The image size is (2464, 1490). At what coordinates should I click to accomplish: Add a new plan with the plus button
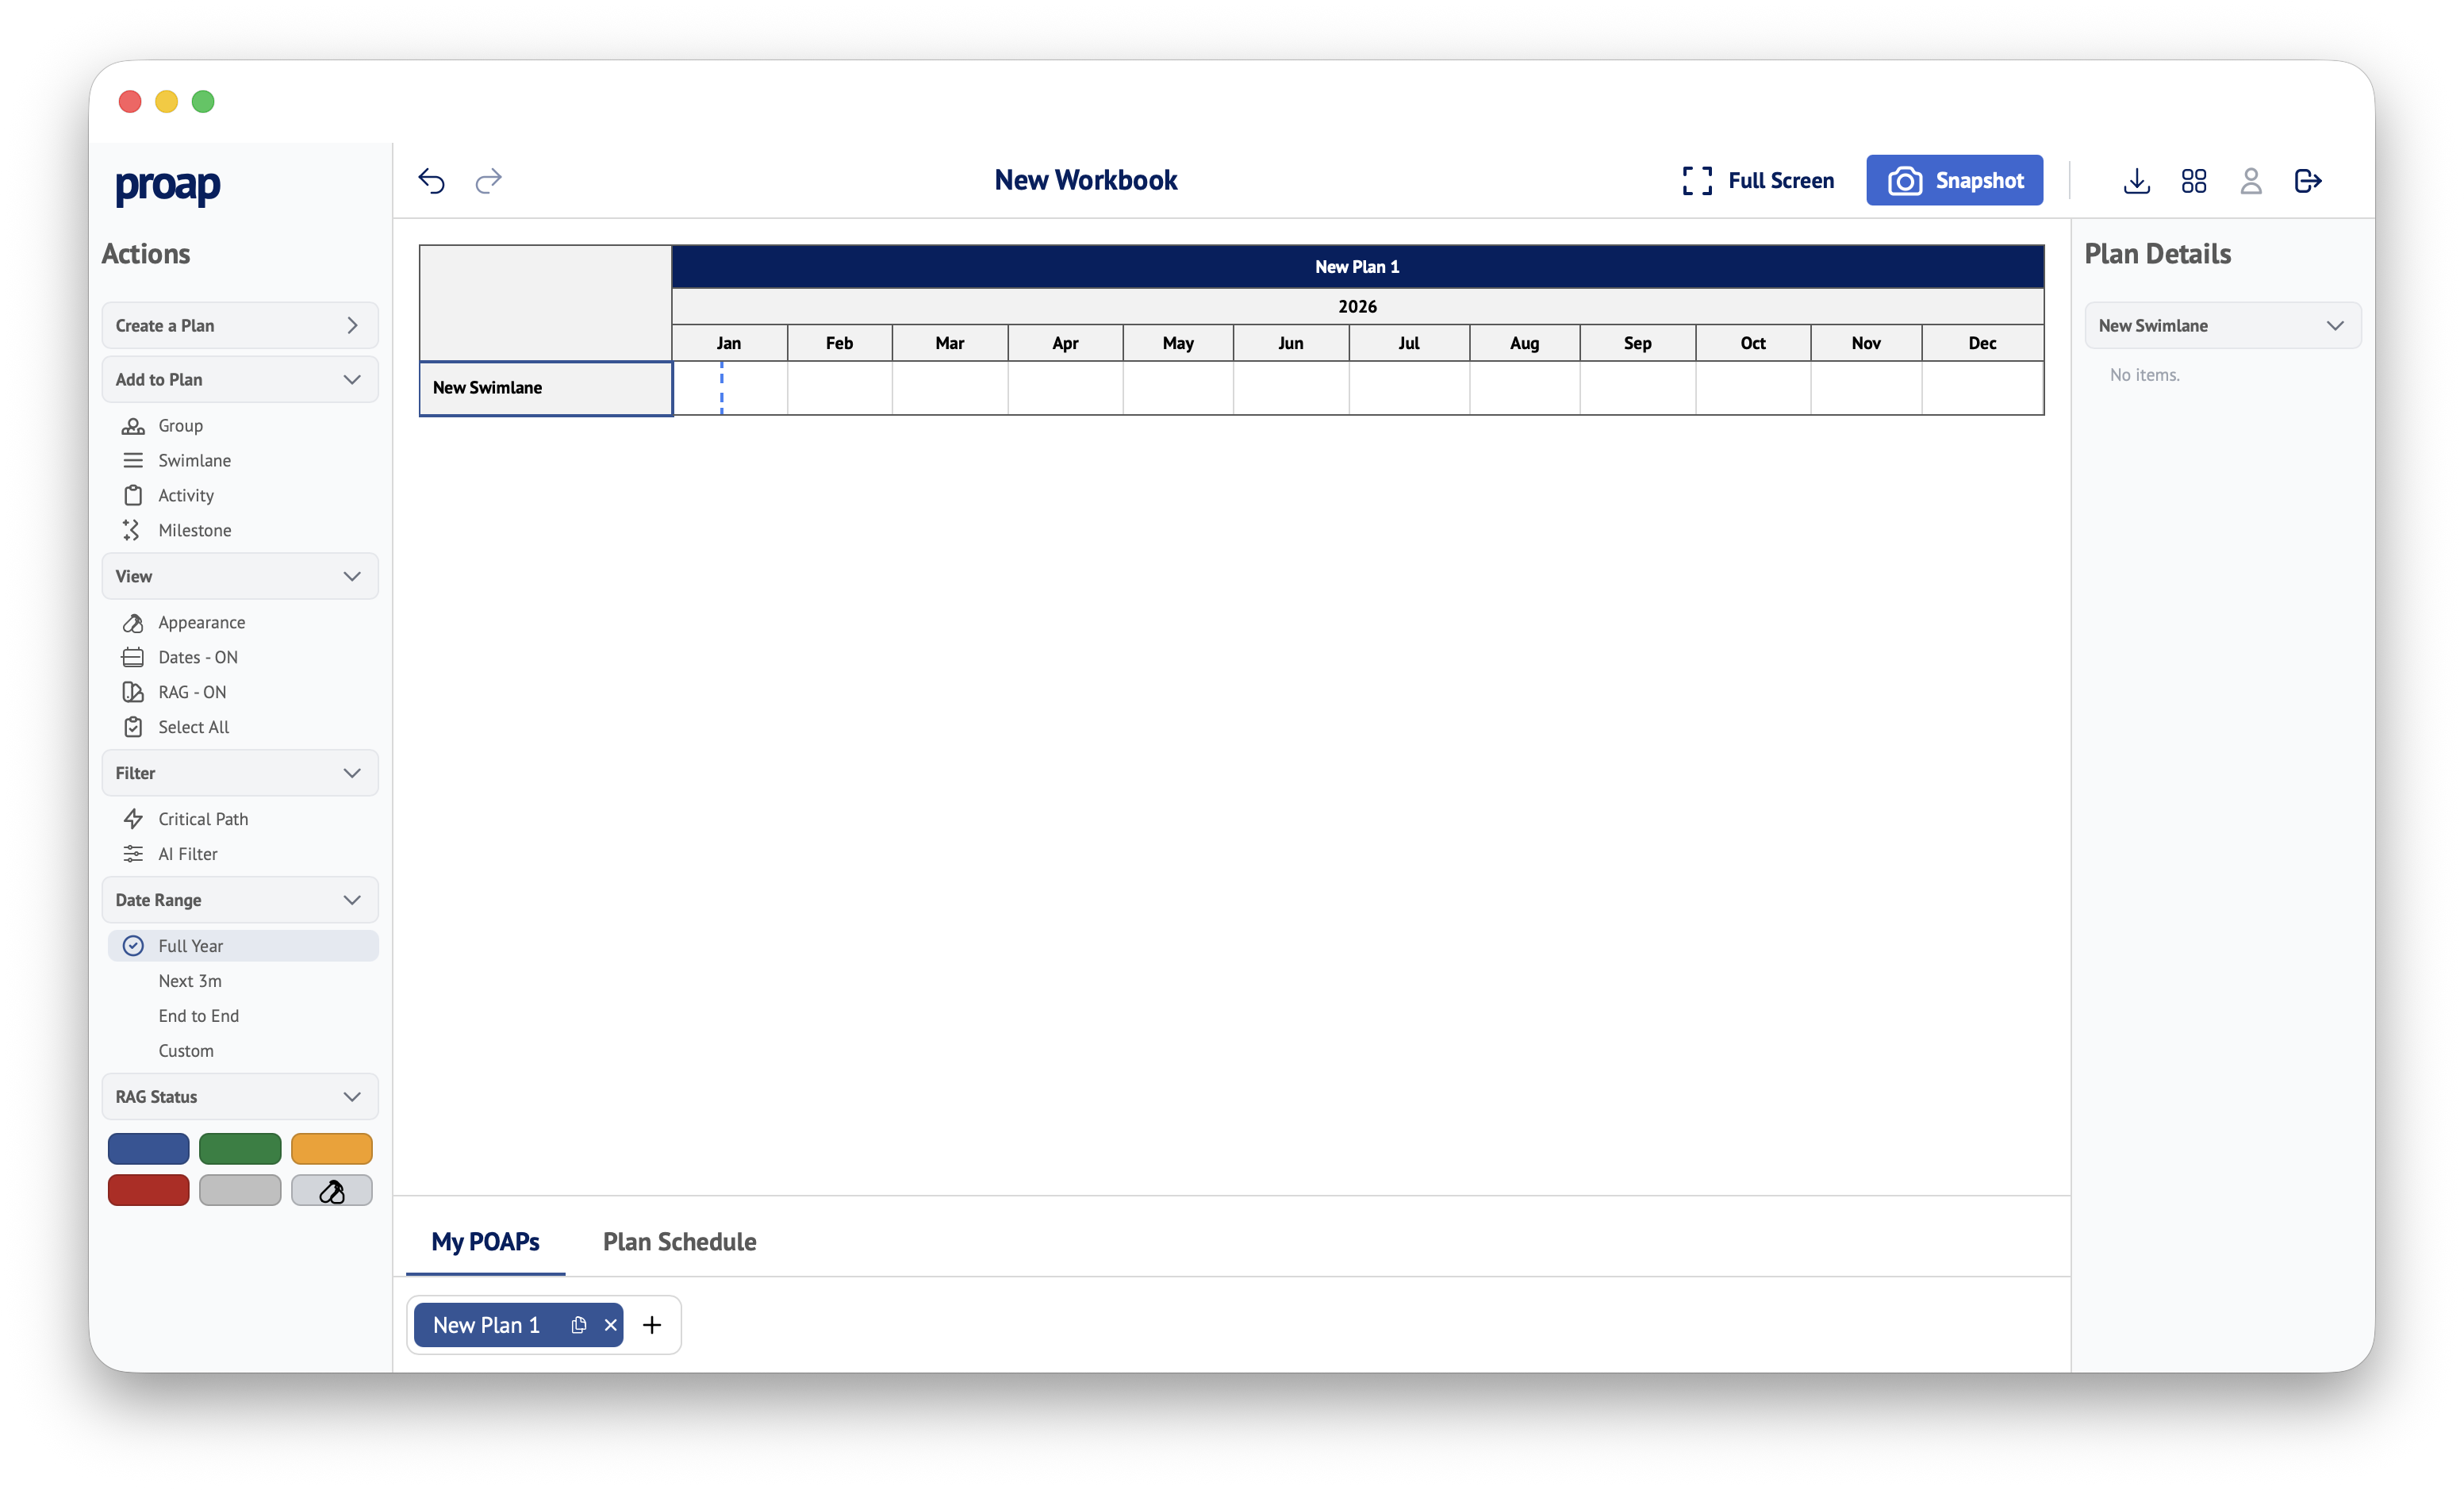tap(652, 1324)
